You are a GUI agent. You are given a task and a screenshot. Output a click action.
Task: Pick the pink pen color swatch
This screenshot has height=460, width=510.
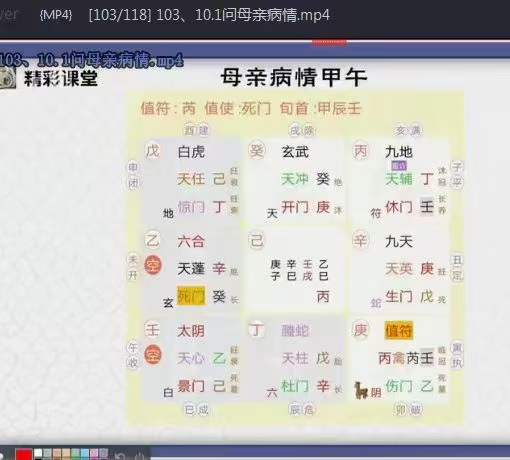tap(94, 453)
